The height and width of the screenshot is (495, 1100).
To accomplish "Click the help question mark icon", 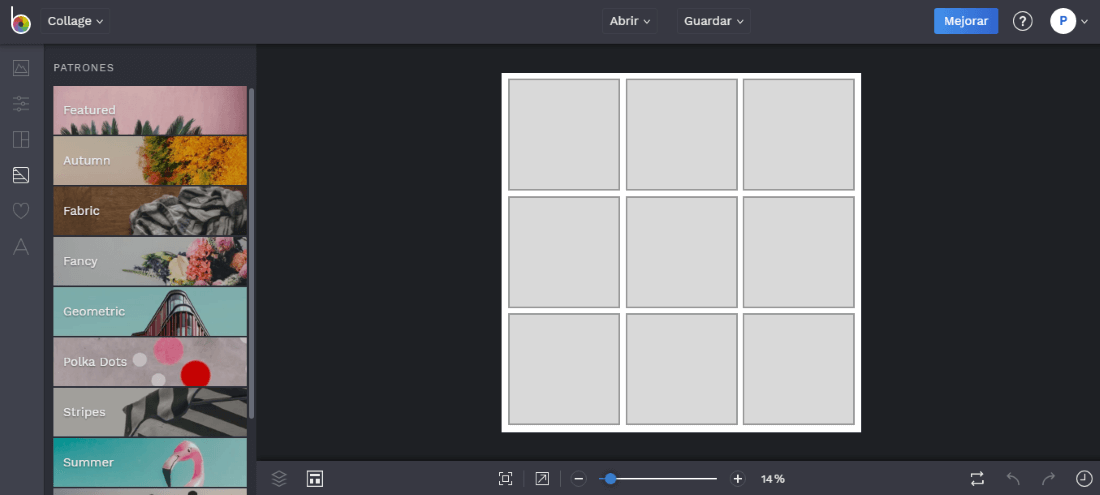I will click(1022, 21).
